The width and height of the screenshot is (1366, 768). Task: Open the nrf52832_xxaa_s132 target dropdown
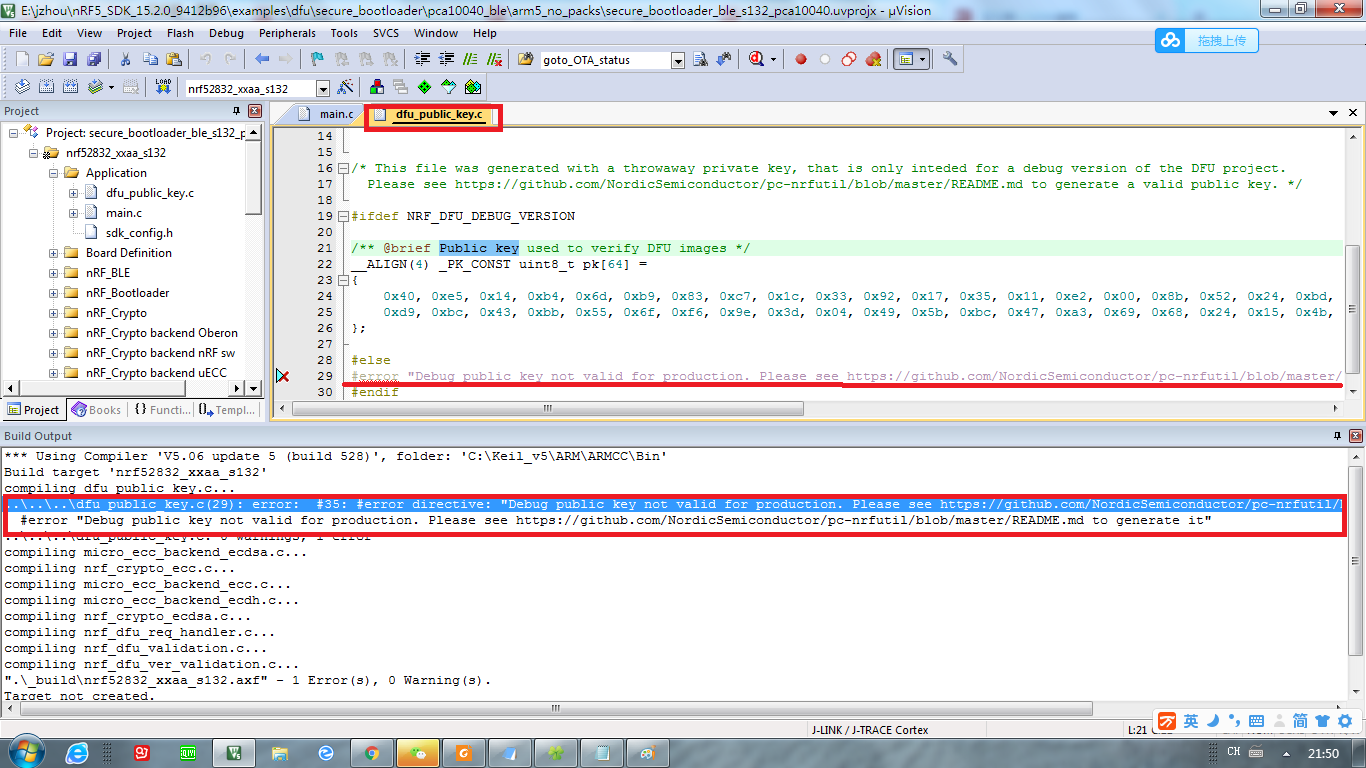tap(322, 89)
